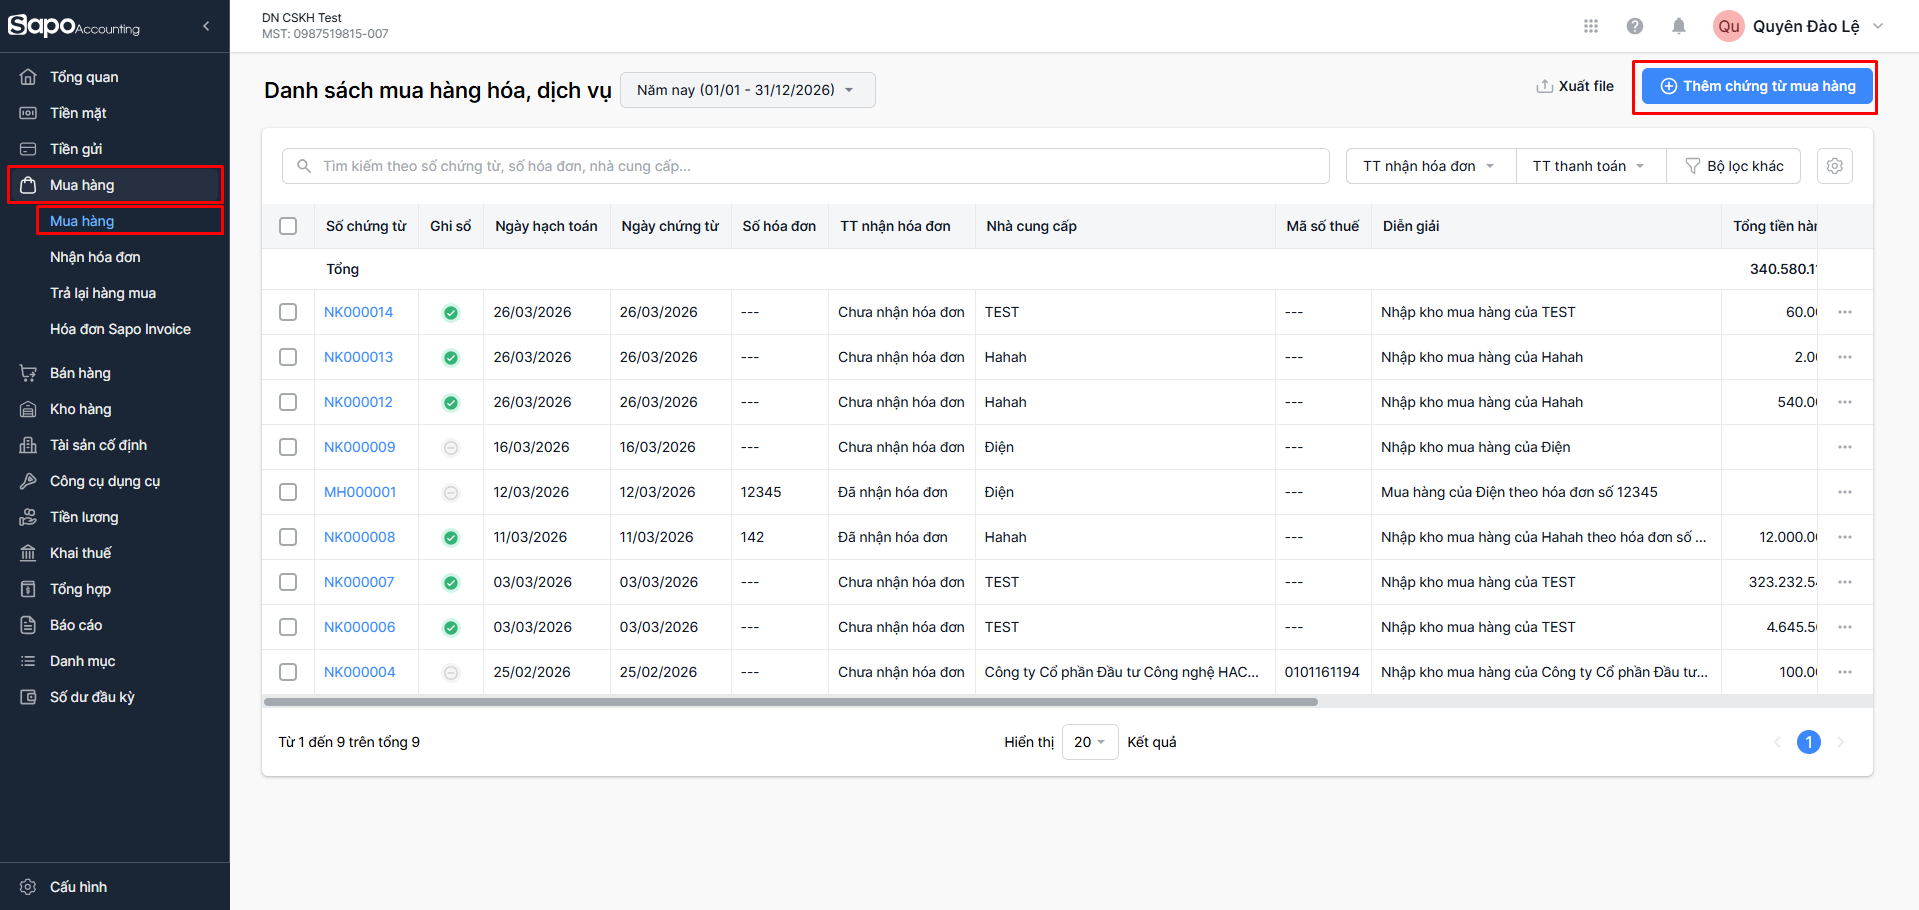The image size is (1919, 910).
Task: Go to the next page arrow
Action: click(x=1840, y=742)
